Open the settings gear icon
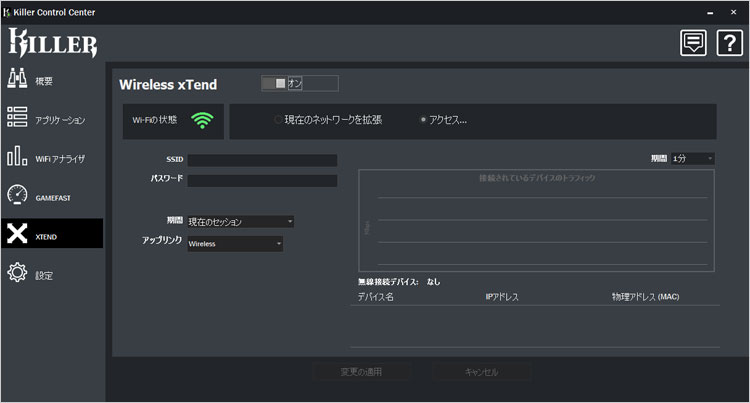750x403 pixels. click(17, 272)
